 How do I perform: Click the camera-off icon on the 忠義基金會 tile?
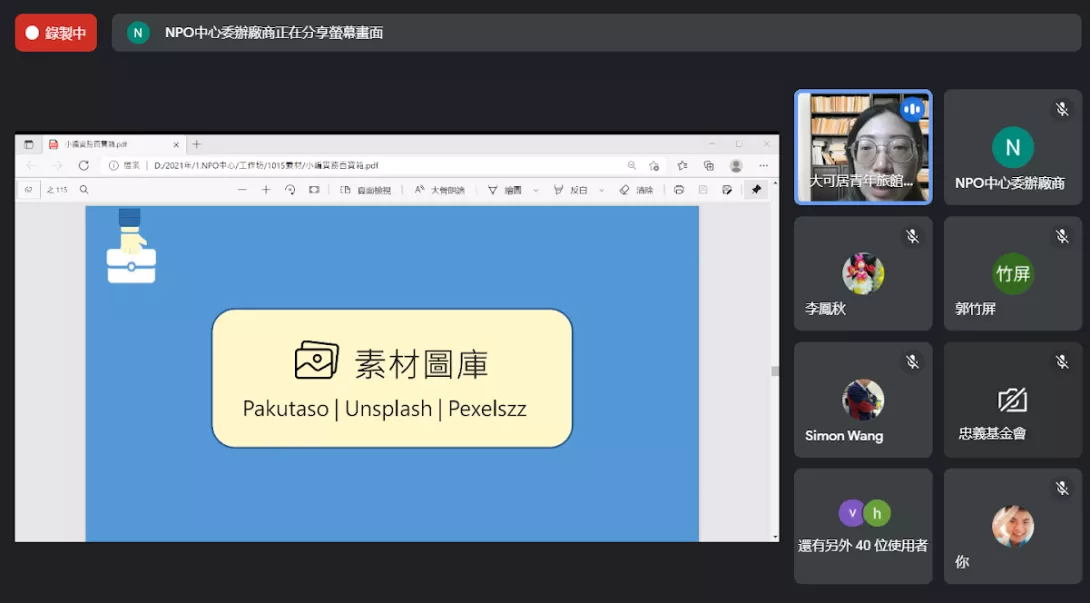[x=1013, y=400]
